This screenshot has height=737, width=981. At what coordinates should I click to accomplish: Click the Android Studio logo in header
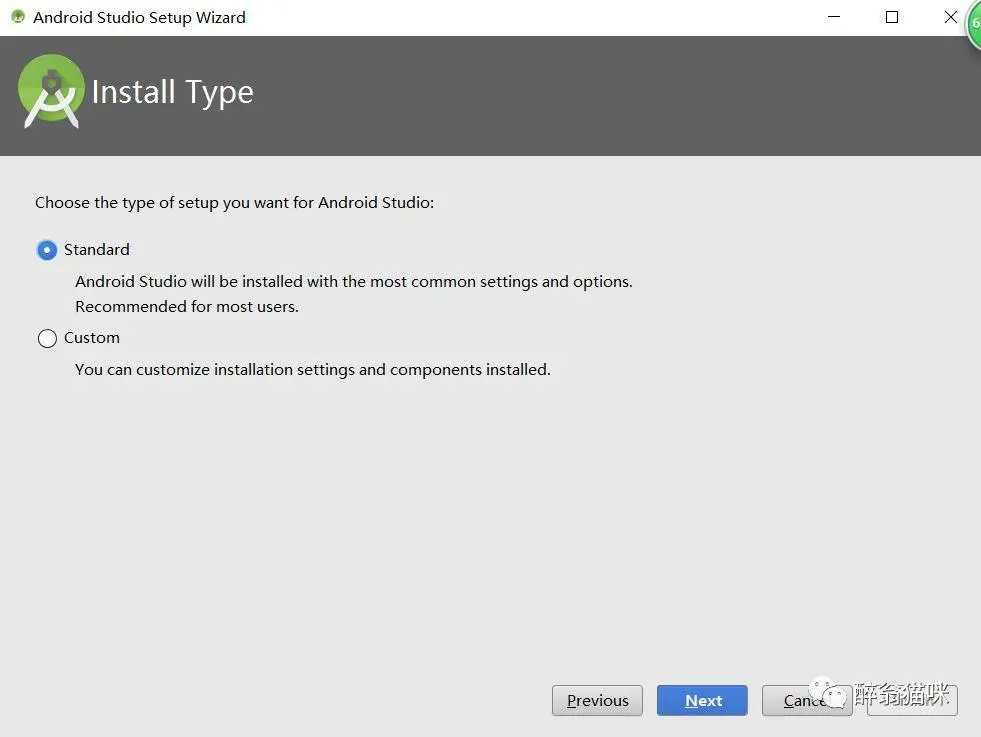tap(51, 91)
